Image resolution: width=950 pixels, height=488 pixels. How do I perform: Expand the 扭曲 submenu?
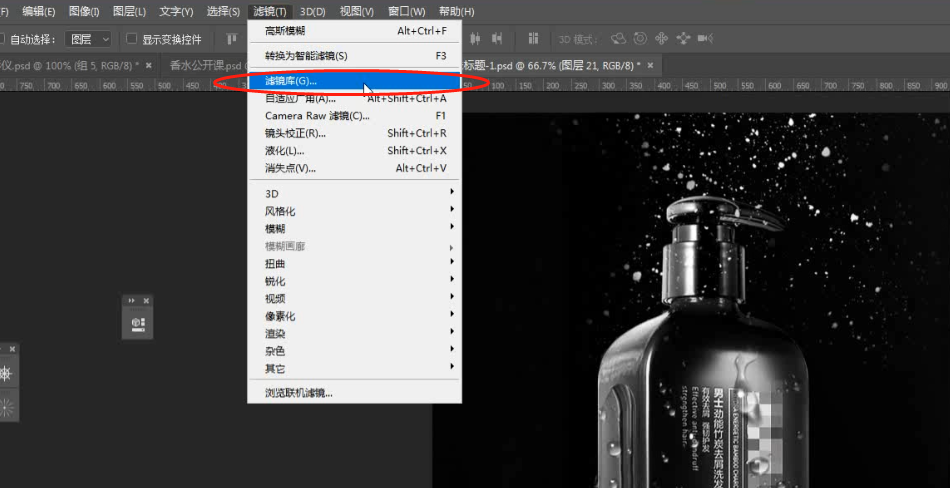click(354, 264)
